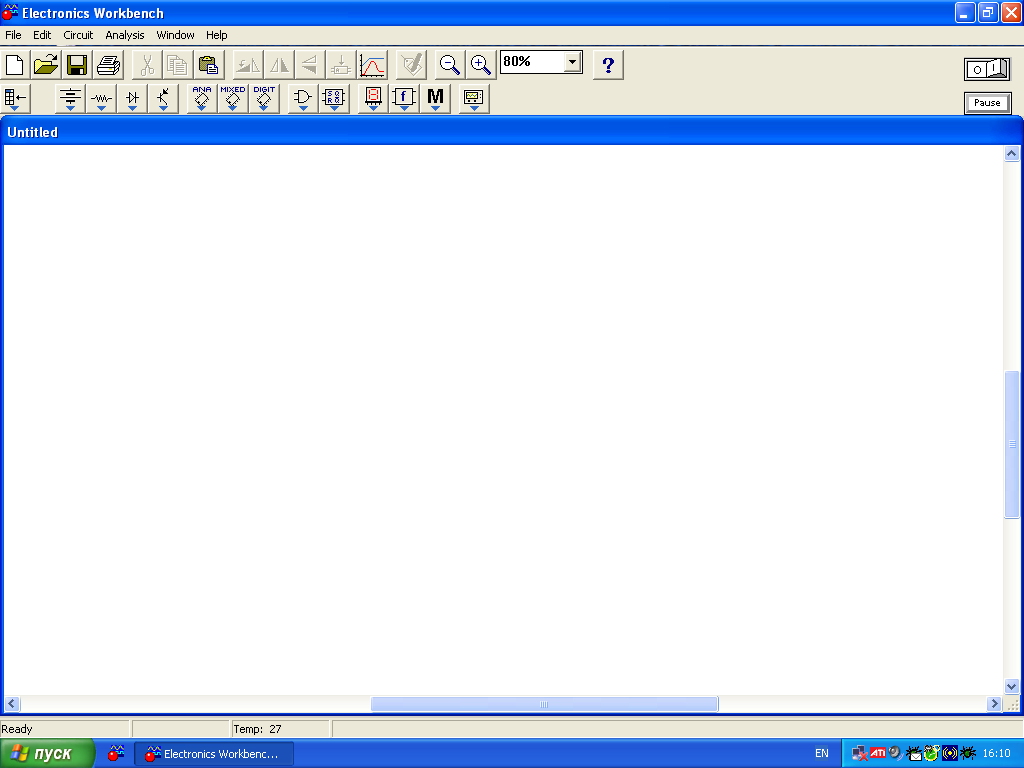Viewport: 1024px width, 768px height.
Task: Open the Digital ICs bin
Action: point(264,98)
